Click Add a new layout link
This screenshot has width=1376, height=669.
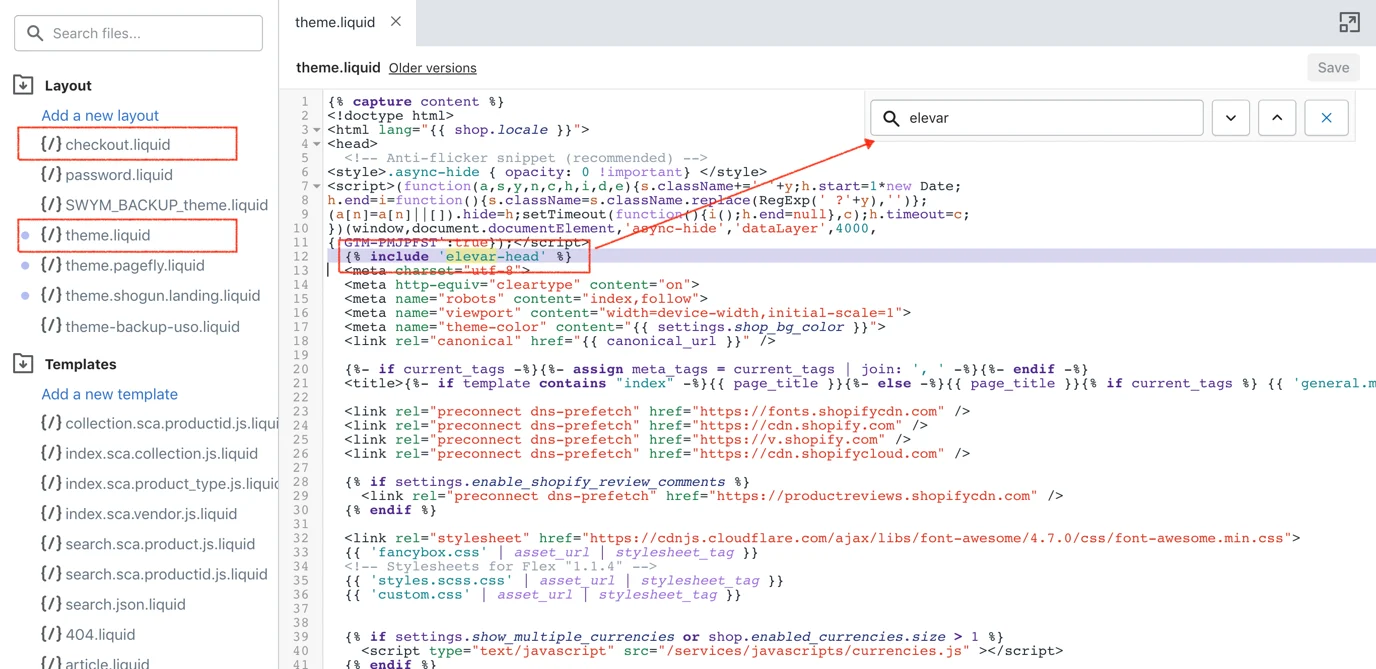[x=100, y=115]
